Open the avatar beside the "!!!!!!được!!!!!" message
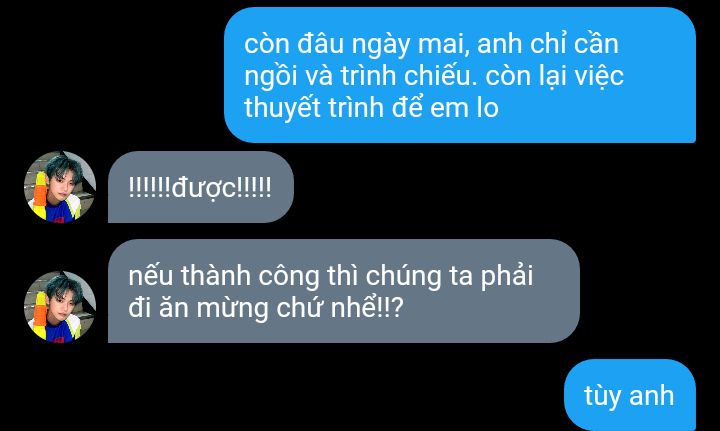The height and width of the screenshot is (431, 720). pos(60,187)
